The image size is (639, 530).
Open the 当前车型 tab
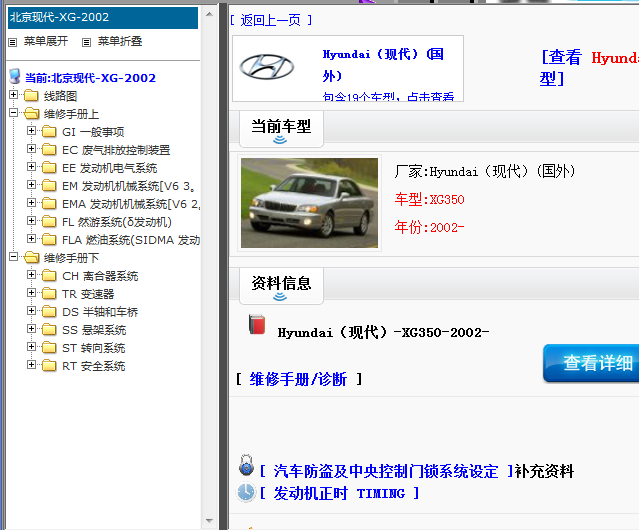pos(281,129)
